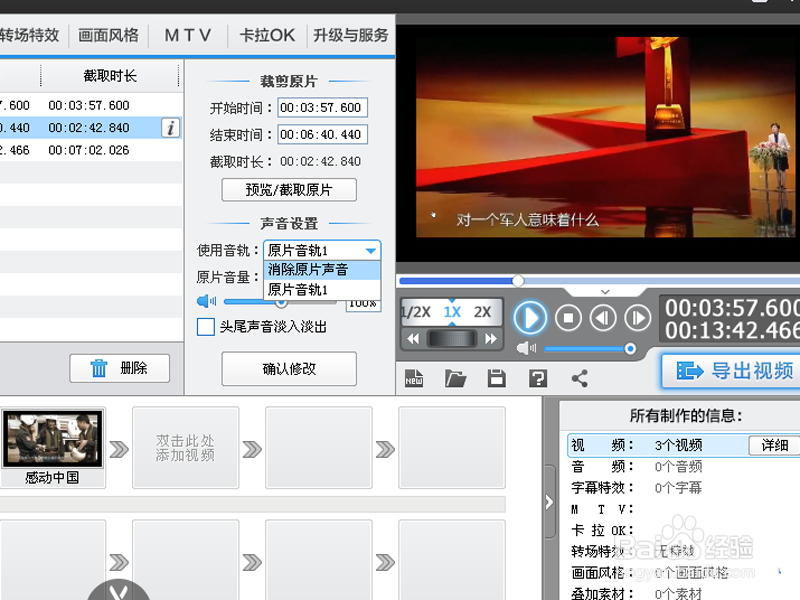
Task: Click the original audio speaker icon
Action: [206, 301]
